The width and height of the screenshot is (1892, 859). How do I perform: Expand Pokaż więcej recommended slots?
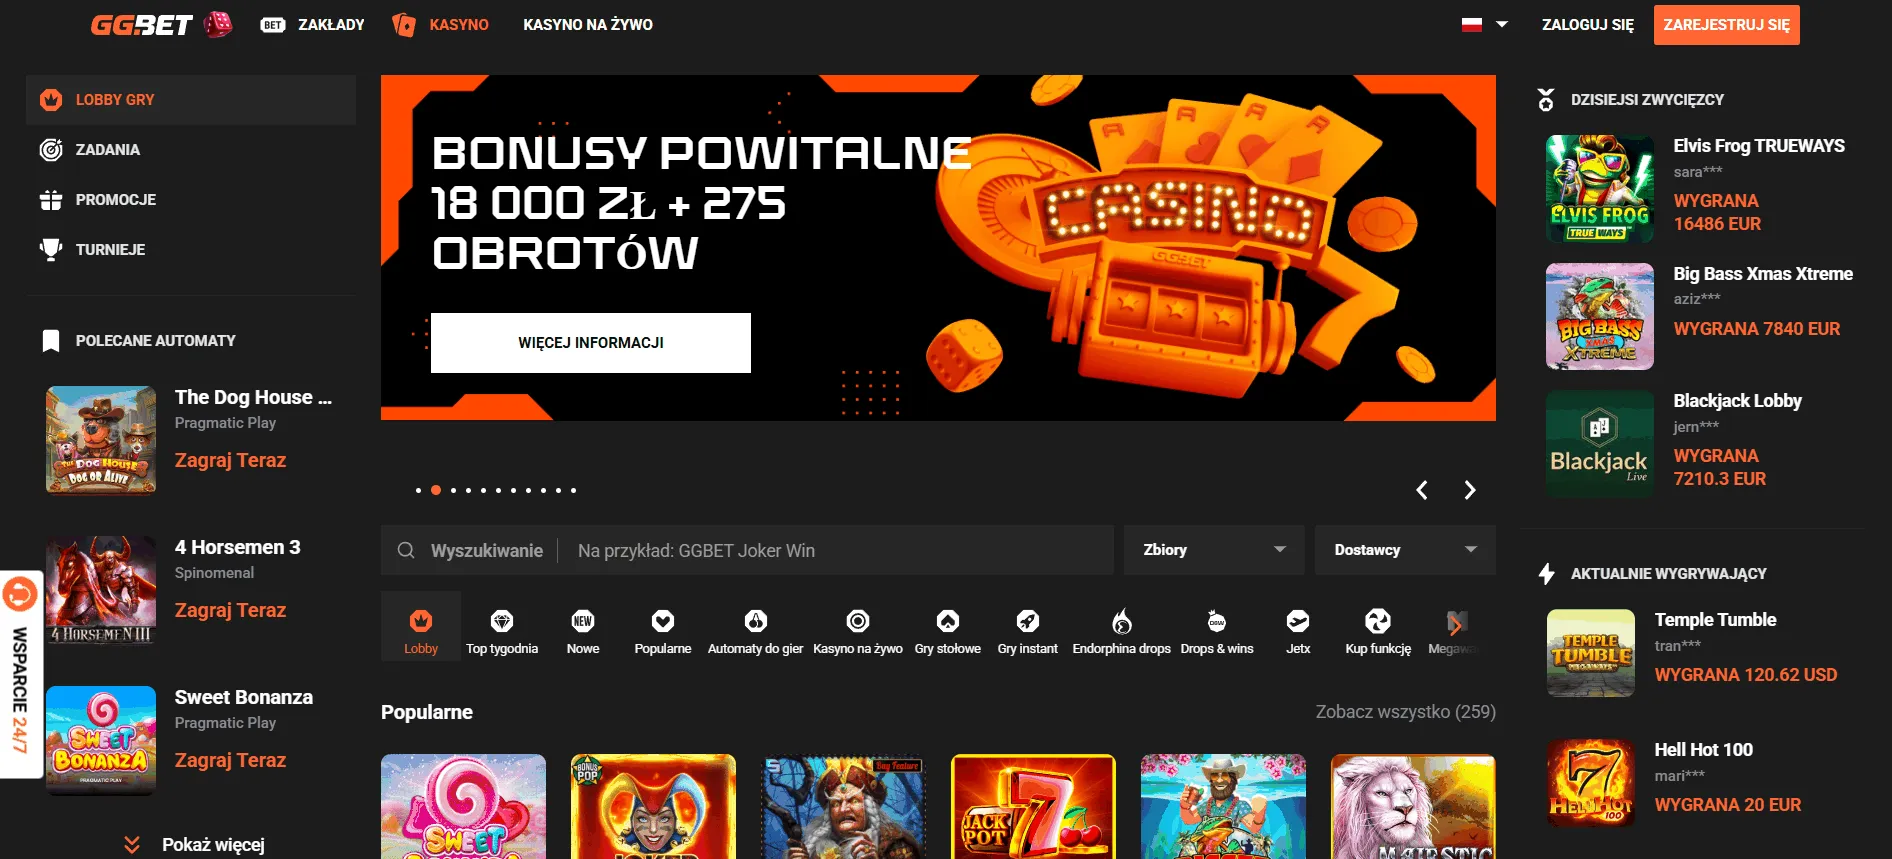pos(196,845)
